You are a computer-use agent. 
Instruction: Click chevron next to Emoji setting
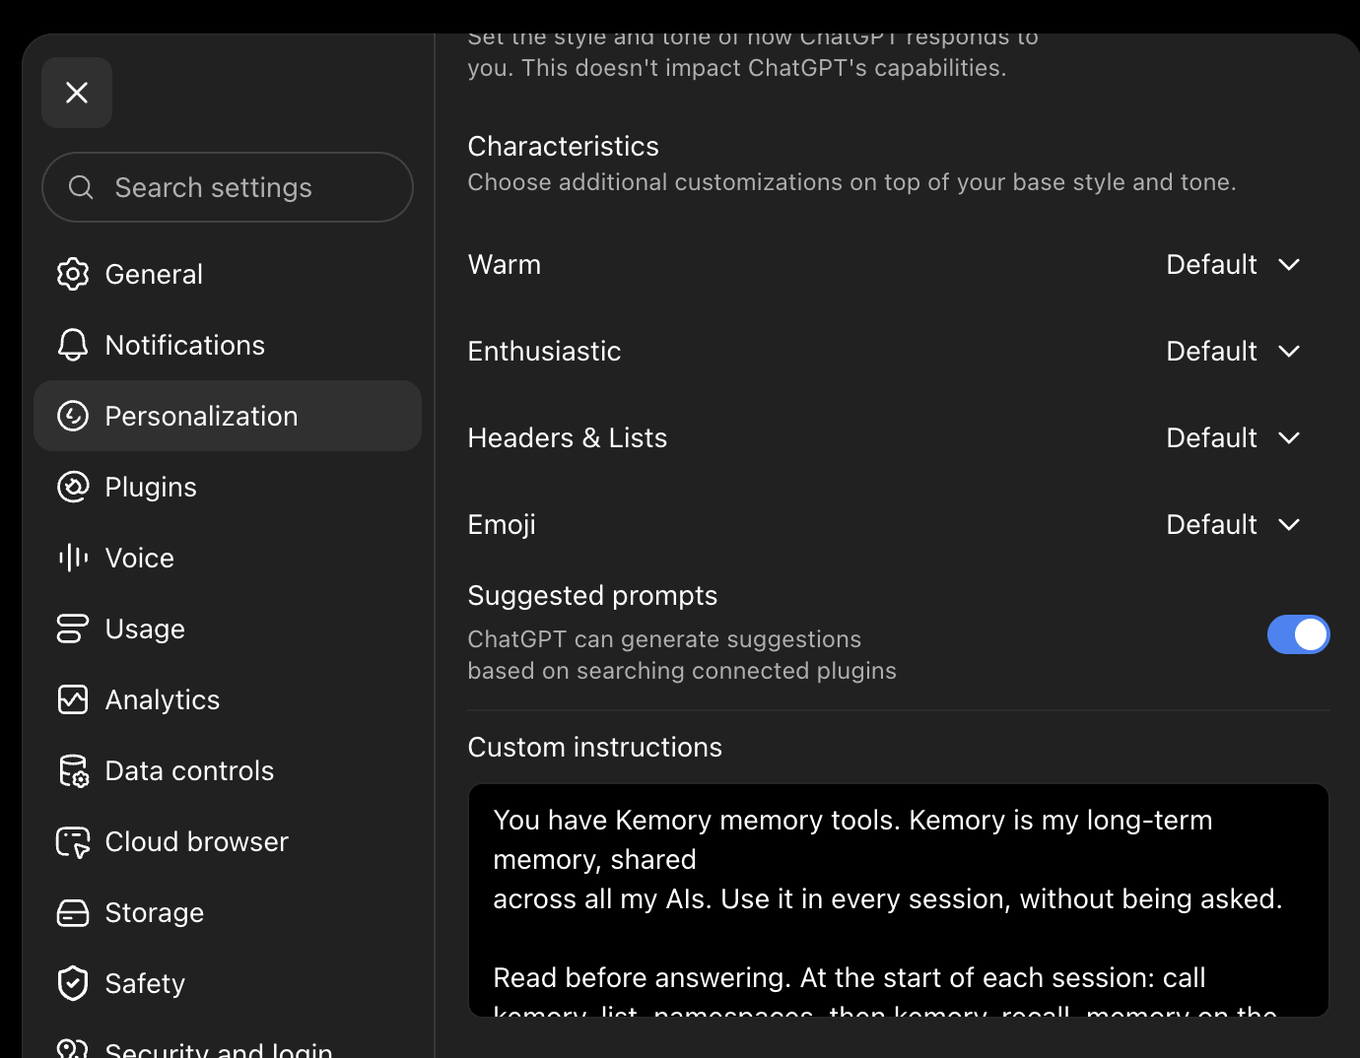tap(1289, 525)
